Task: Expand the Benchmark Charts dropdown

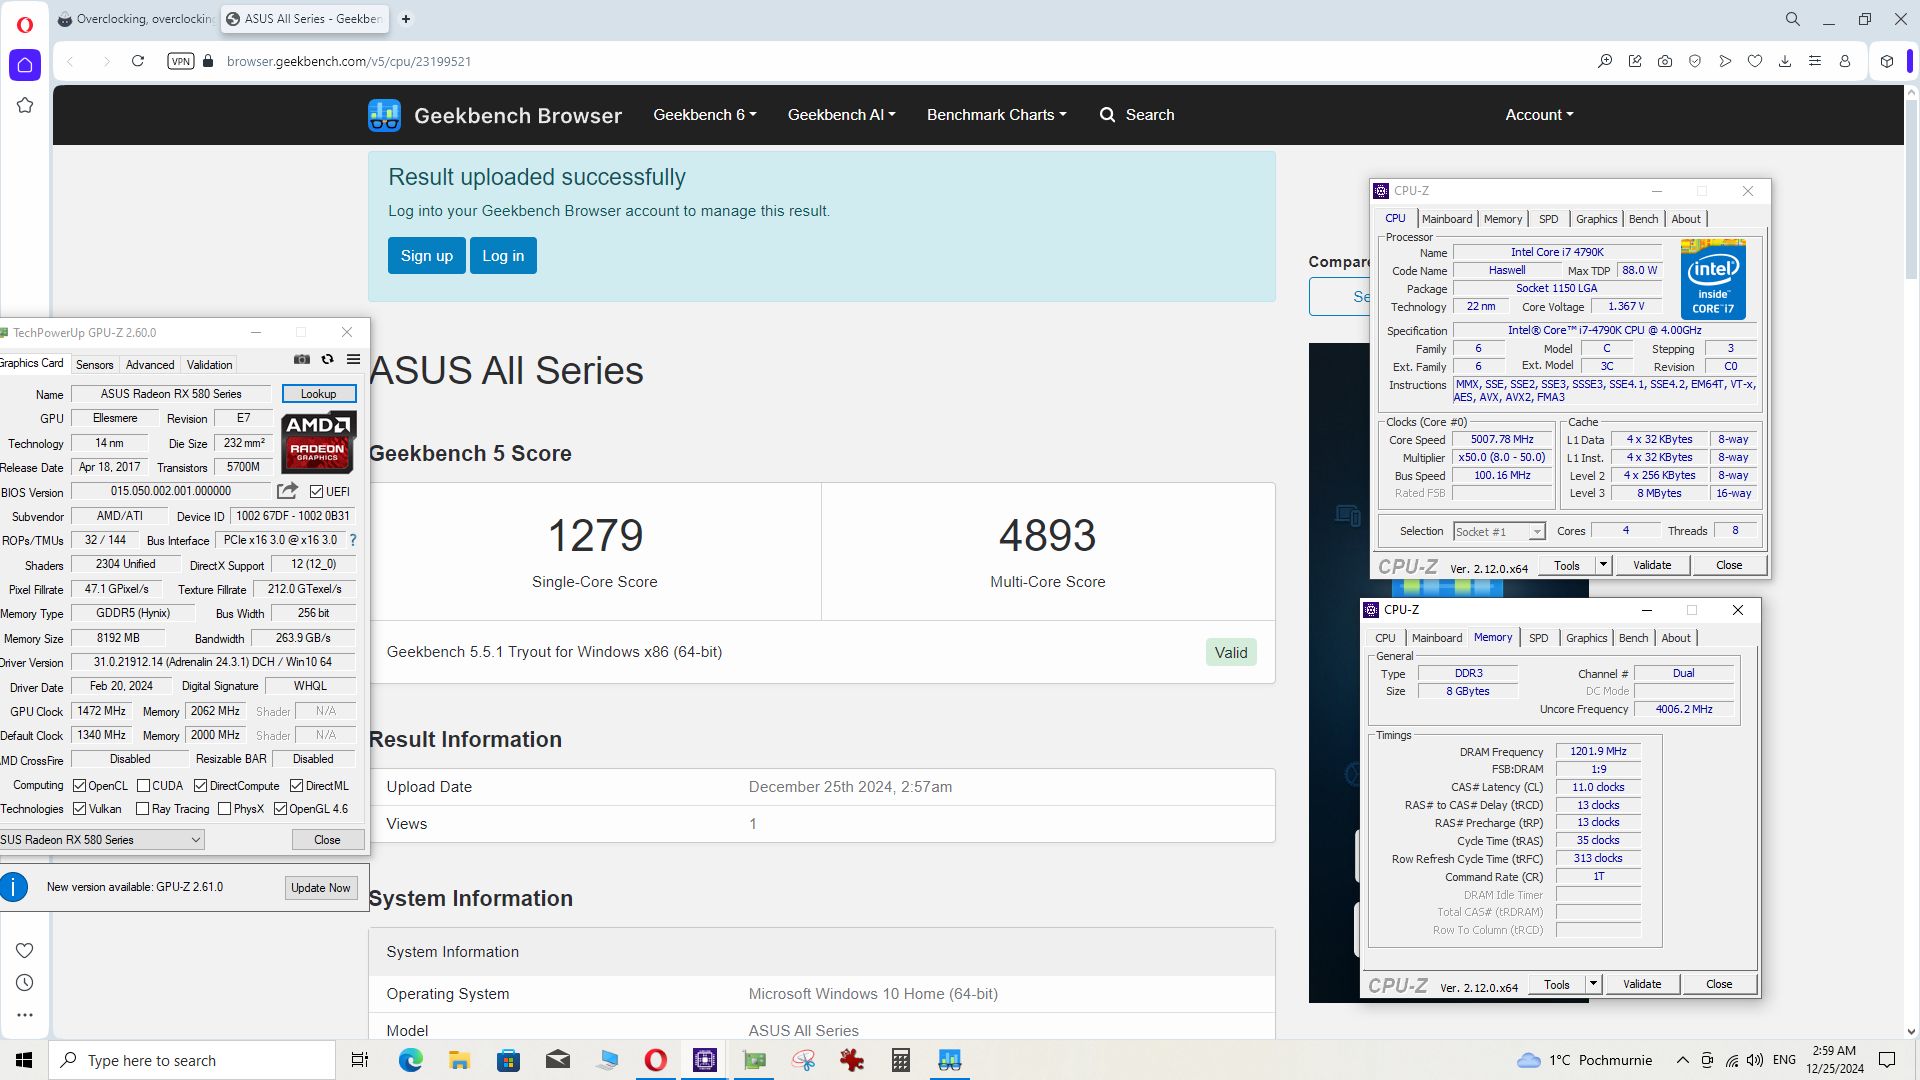Action: [996, 115]
